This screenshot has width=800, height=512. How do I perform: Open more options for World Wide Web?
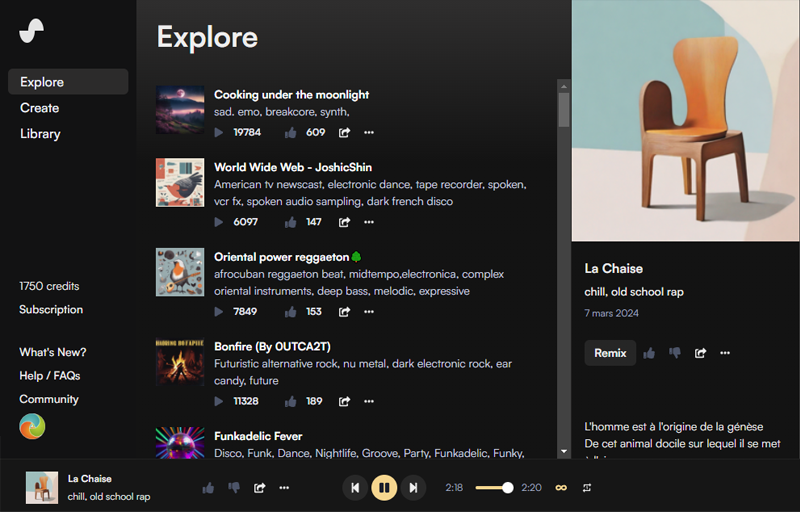pyautogui.click(x=369, y=222)
